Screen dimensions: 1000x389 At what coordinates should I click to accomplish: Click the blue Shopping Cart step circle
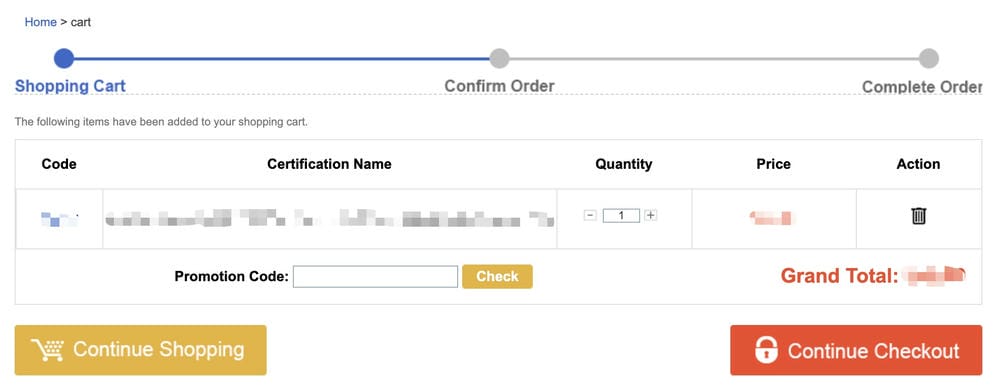pyautogui.click(x=64, y=59)
